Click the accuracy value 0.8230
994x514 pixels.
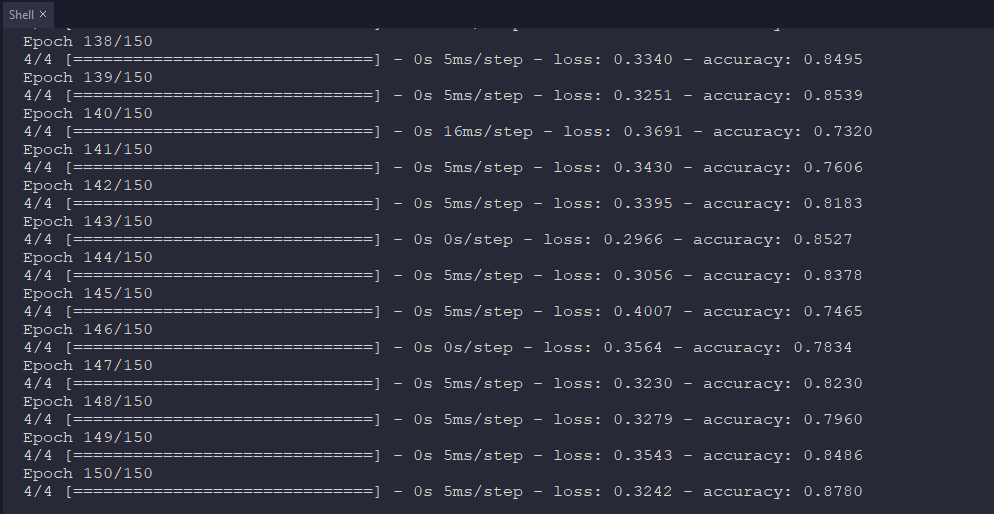point(833,383)
